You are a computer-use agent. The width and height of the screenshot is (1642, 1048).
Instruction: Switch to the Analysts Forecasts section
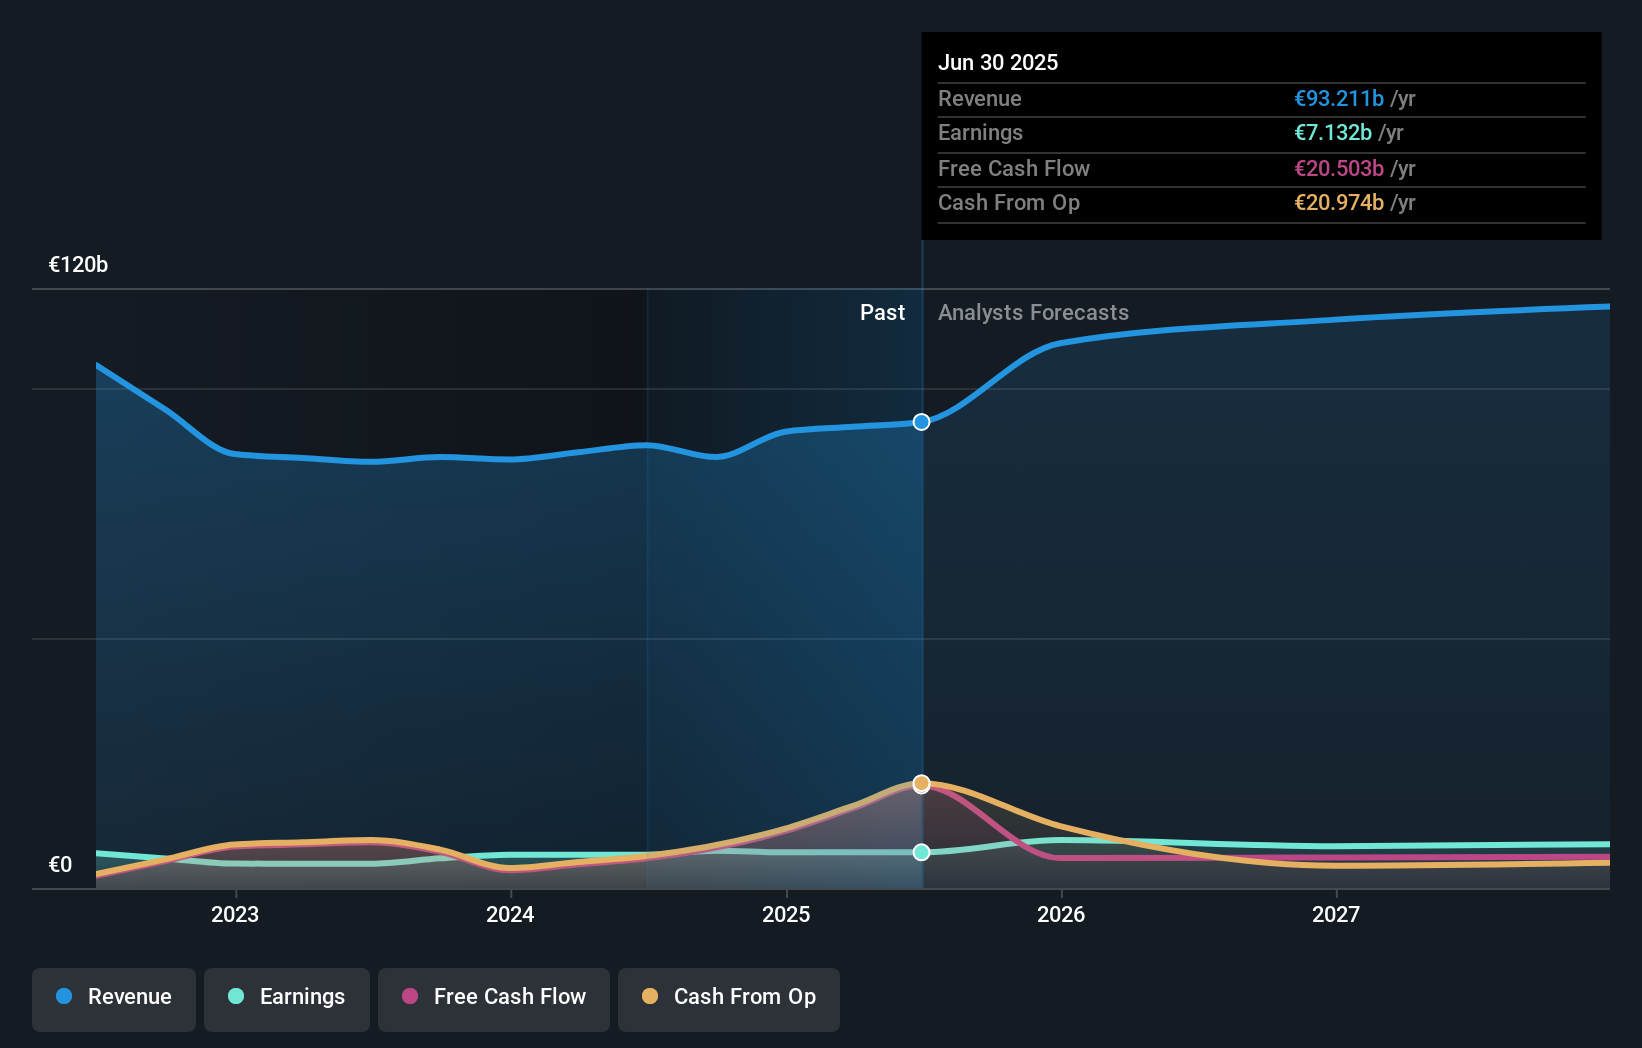point(1033,312)
